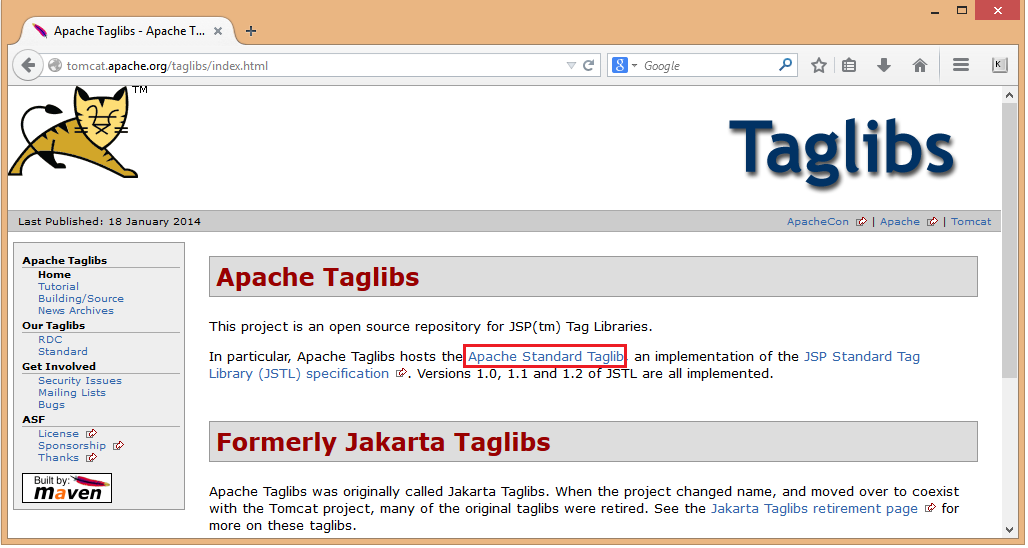Open a new tab with plus button
1028x548 pixels.
250,31
